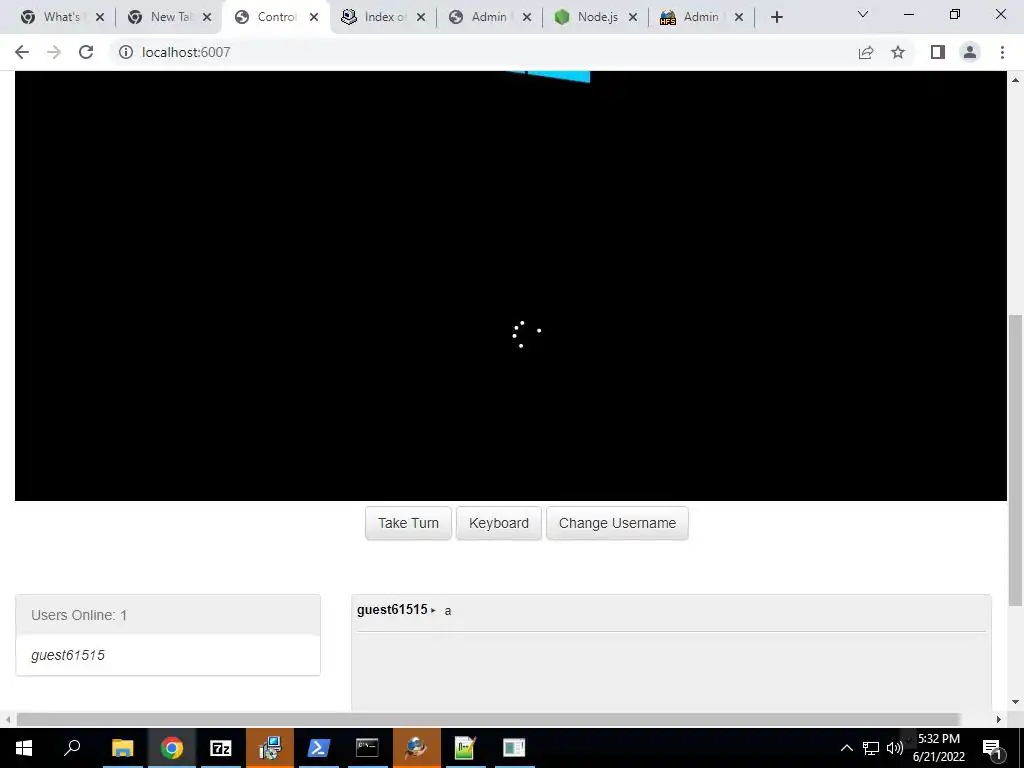Click the remote VM display screen
The width and height of the screenshot is (1024, 768).
[x=511, y=286]
